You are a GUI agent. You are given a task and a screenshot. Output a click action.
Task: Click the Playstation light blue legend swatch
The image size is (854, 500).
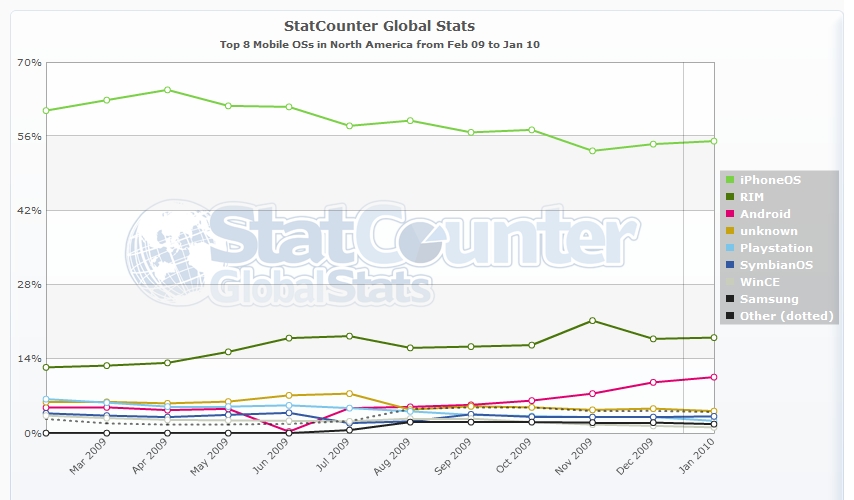(730, 248)
